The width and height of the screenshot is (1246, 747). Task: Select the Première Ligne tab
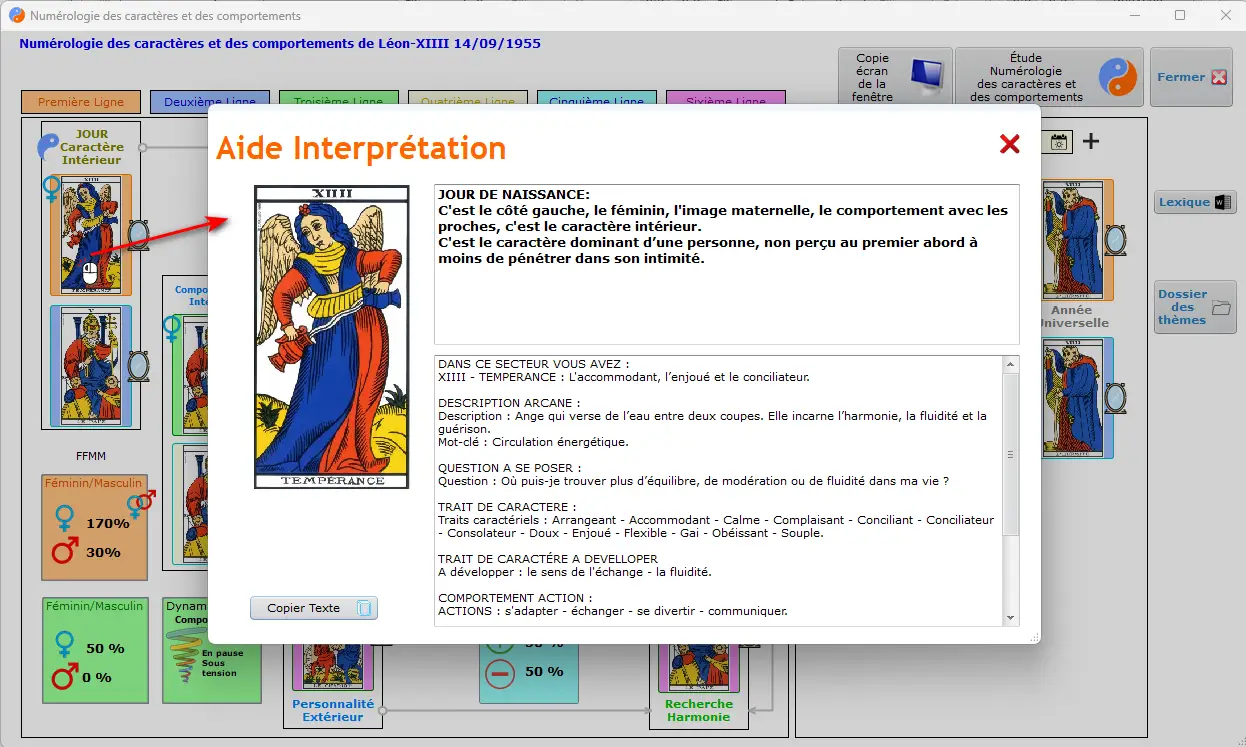point(81,102)
